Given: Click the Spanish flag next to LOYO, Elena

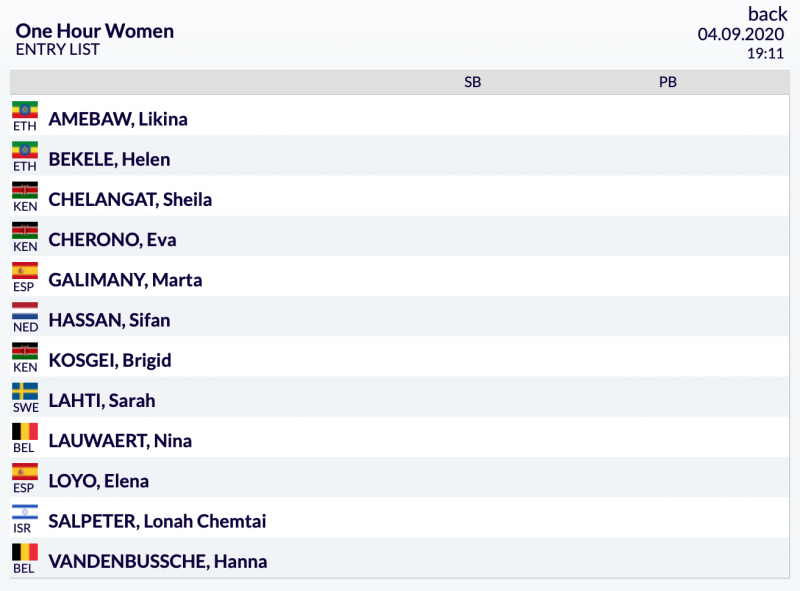Looking at the screenshot, I should click(25, 472).
